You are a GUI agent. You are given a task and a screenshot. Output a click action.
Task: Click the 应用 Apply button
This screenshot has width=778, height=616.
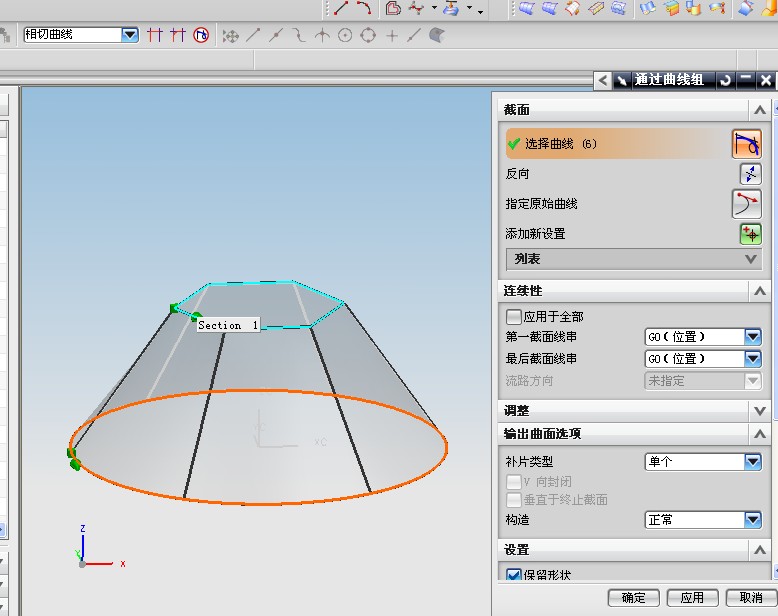click(692, 598)
